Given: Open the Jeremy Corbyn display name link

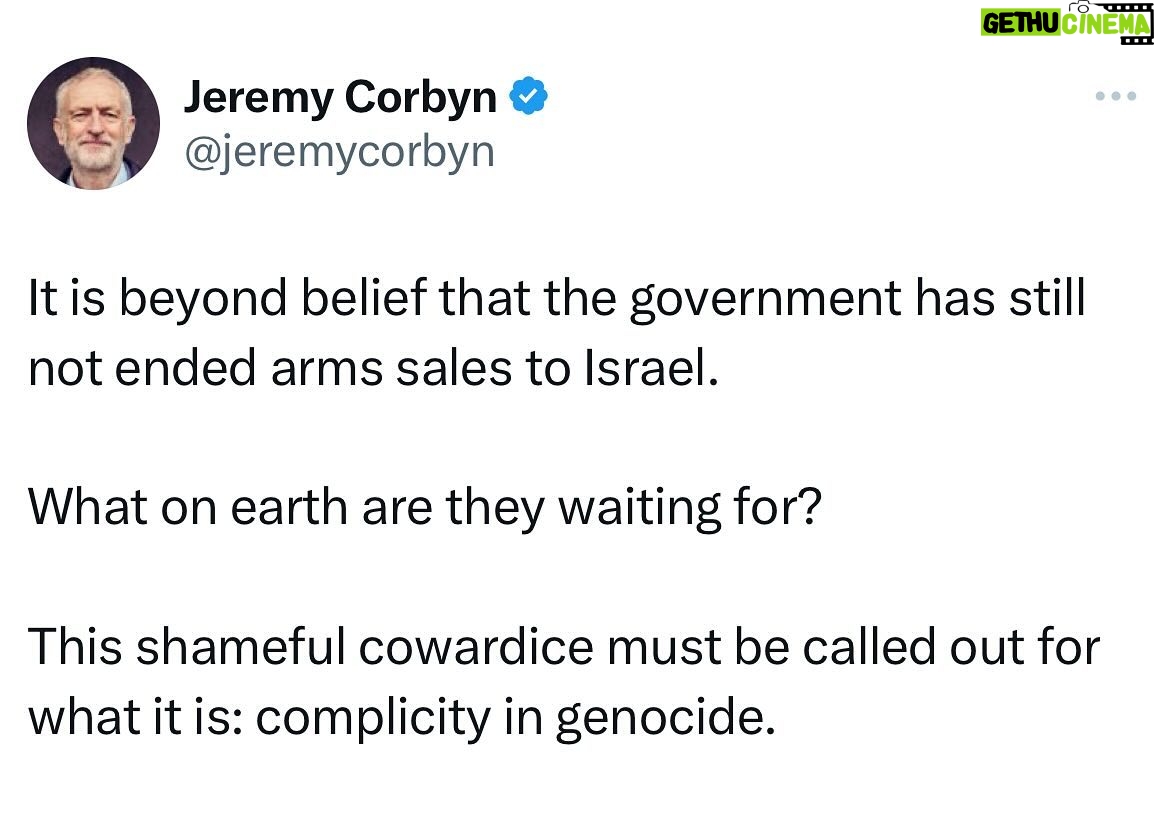Looking at the screenshot, I should coord(340,97).
